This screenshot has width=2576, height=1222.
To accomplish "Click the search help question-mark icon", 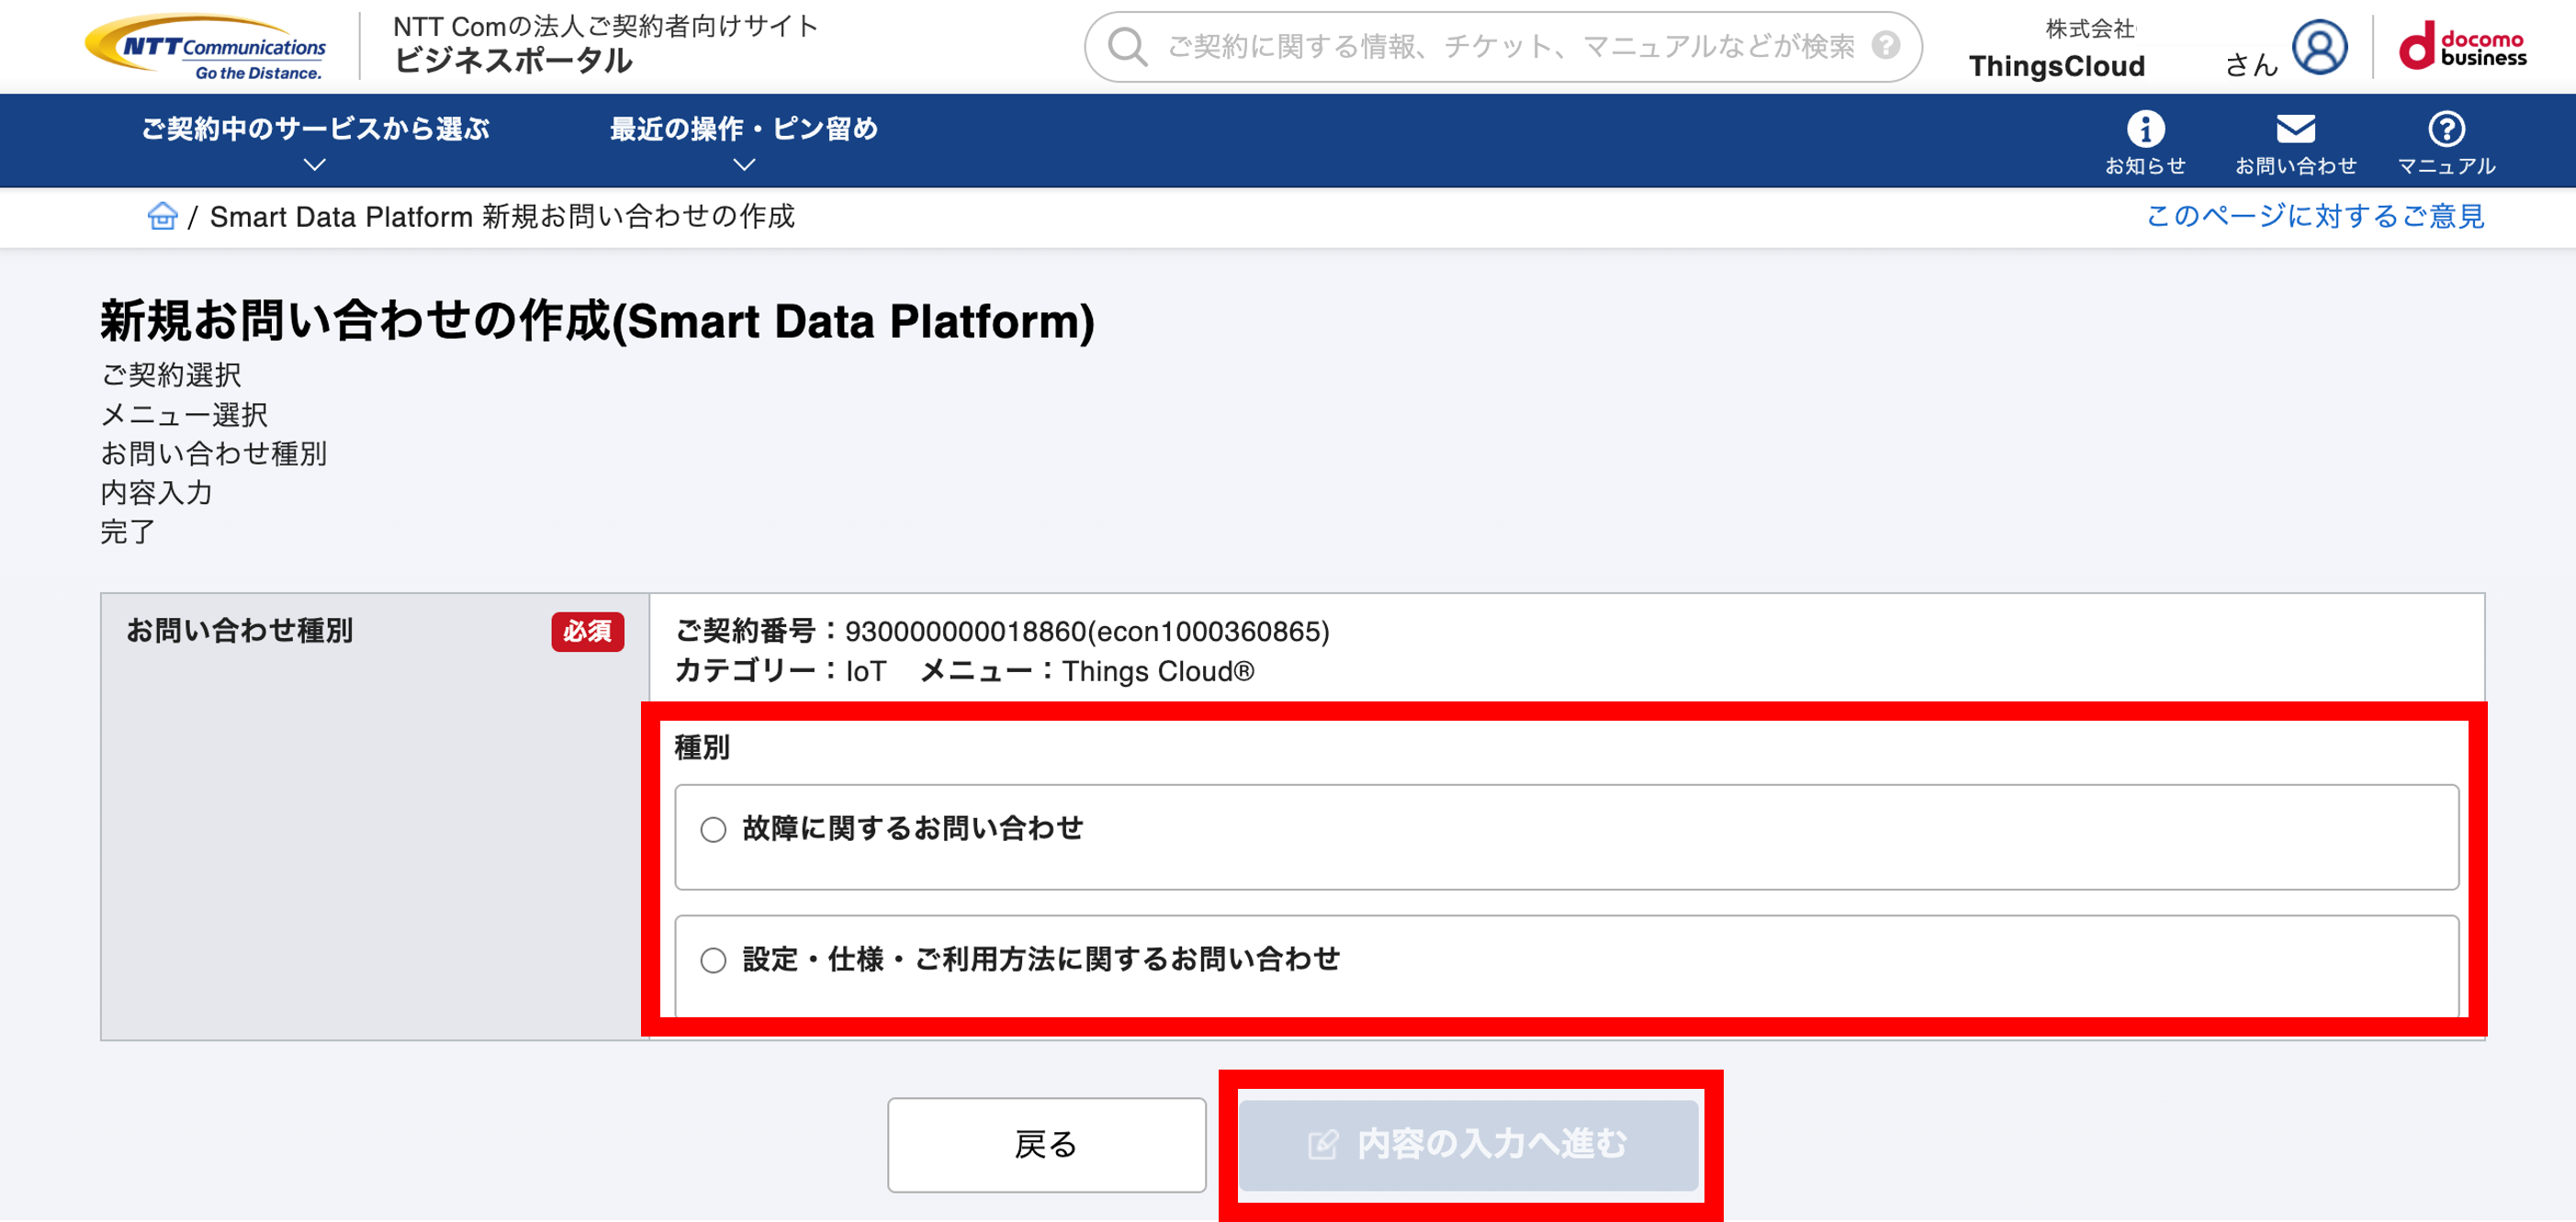I will [1885, 45].
